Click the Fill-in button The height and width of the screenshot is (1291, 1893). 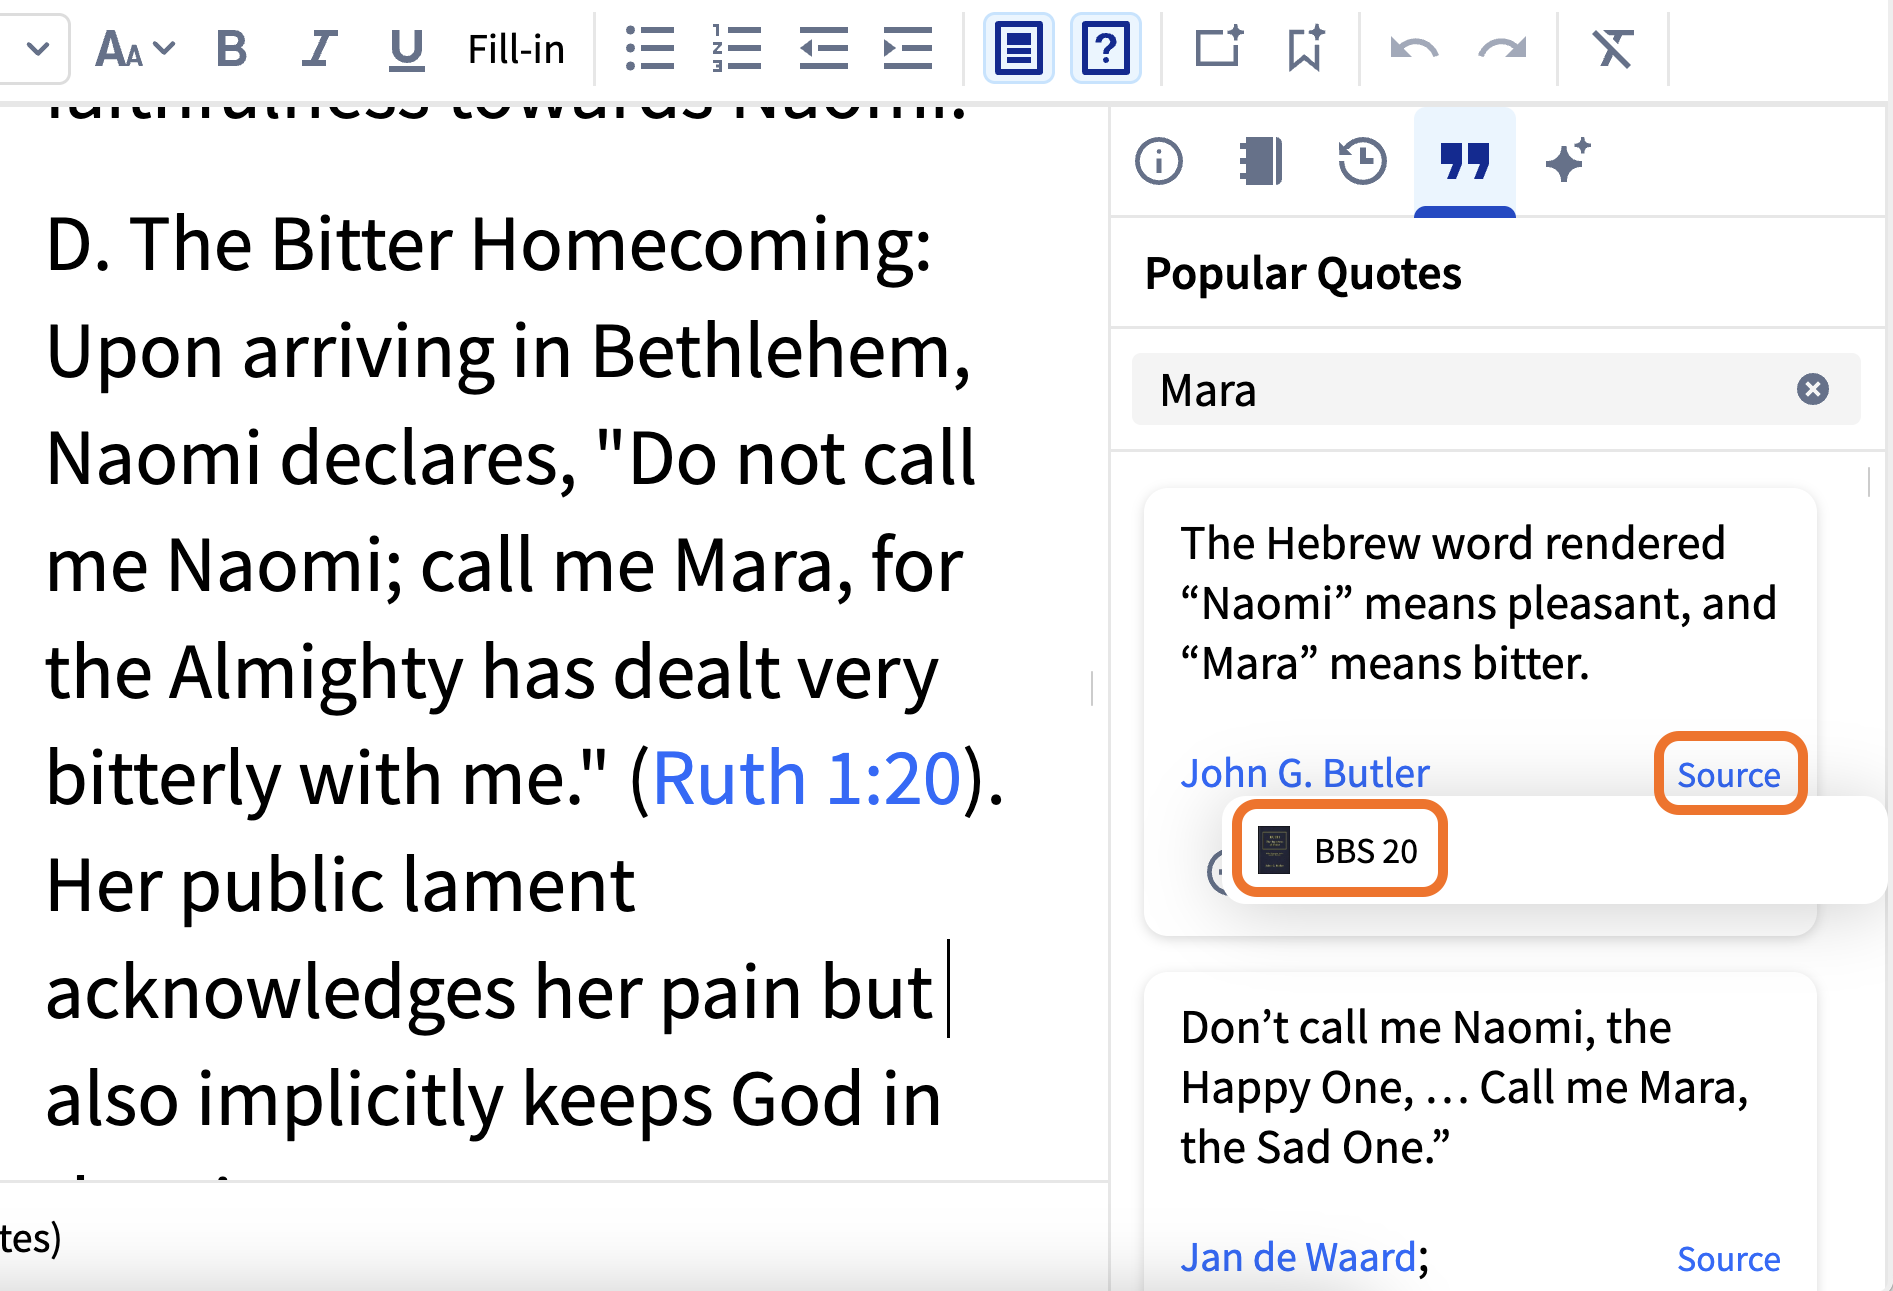point(516,48)
